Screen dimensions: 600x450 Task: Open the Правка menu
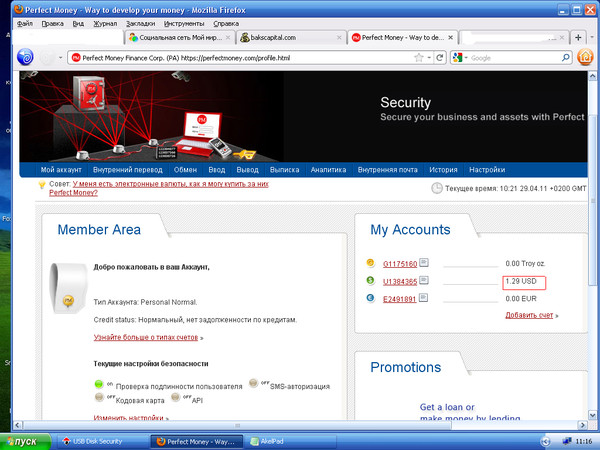(52, 24)
